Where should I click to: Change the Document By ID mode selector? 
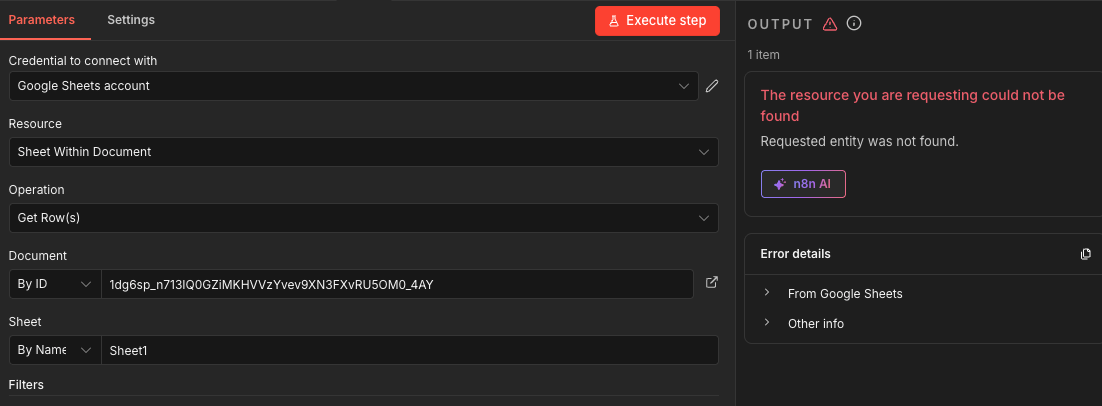point(55,284)
